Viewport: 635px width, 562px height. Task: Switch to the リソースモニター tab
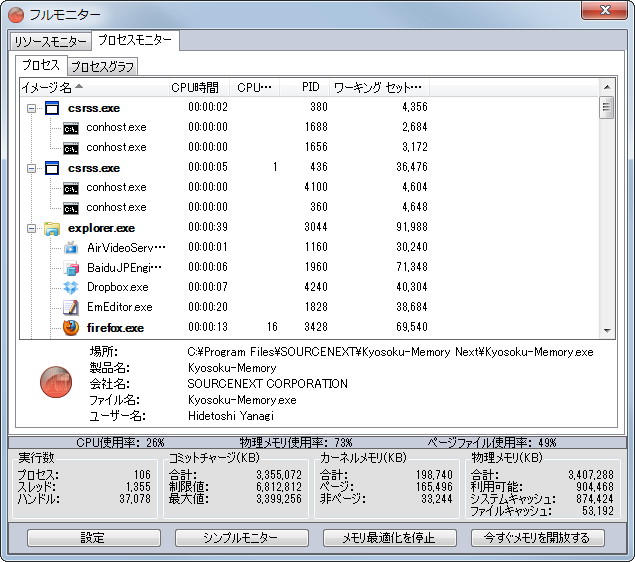pyautogui.click(x=51, y=42)
